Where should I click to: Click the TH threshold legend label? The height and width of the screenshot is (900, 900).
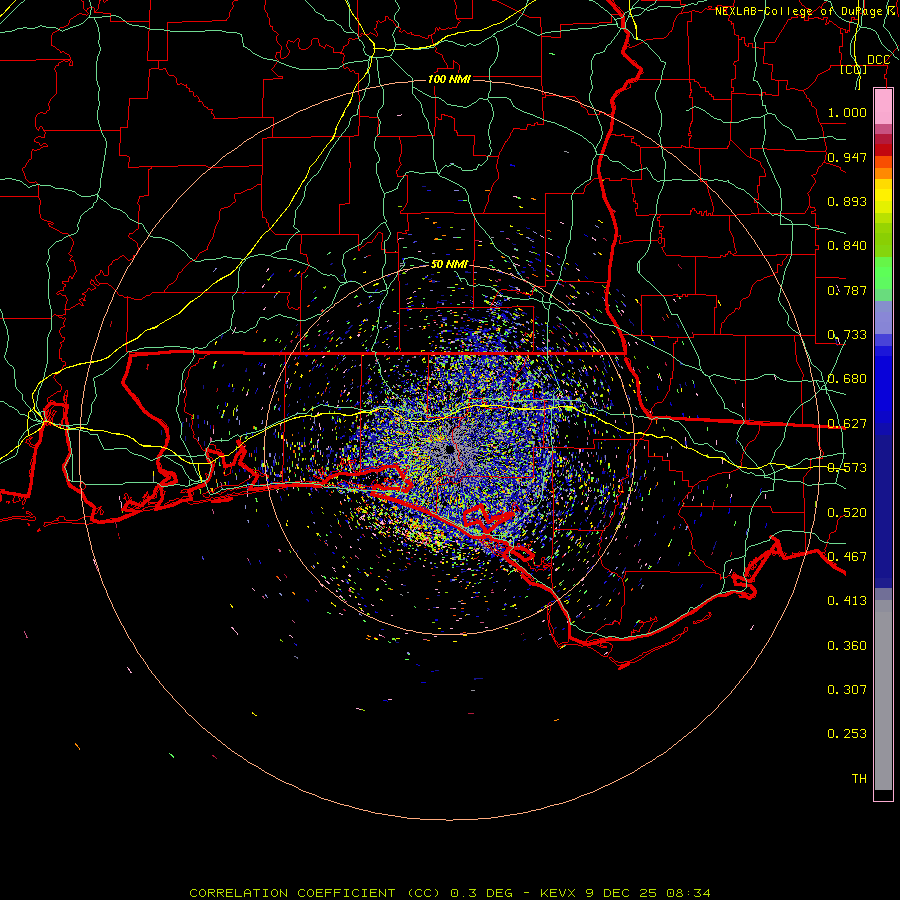click(859, 779)
